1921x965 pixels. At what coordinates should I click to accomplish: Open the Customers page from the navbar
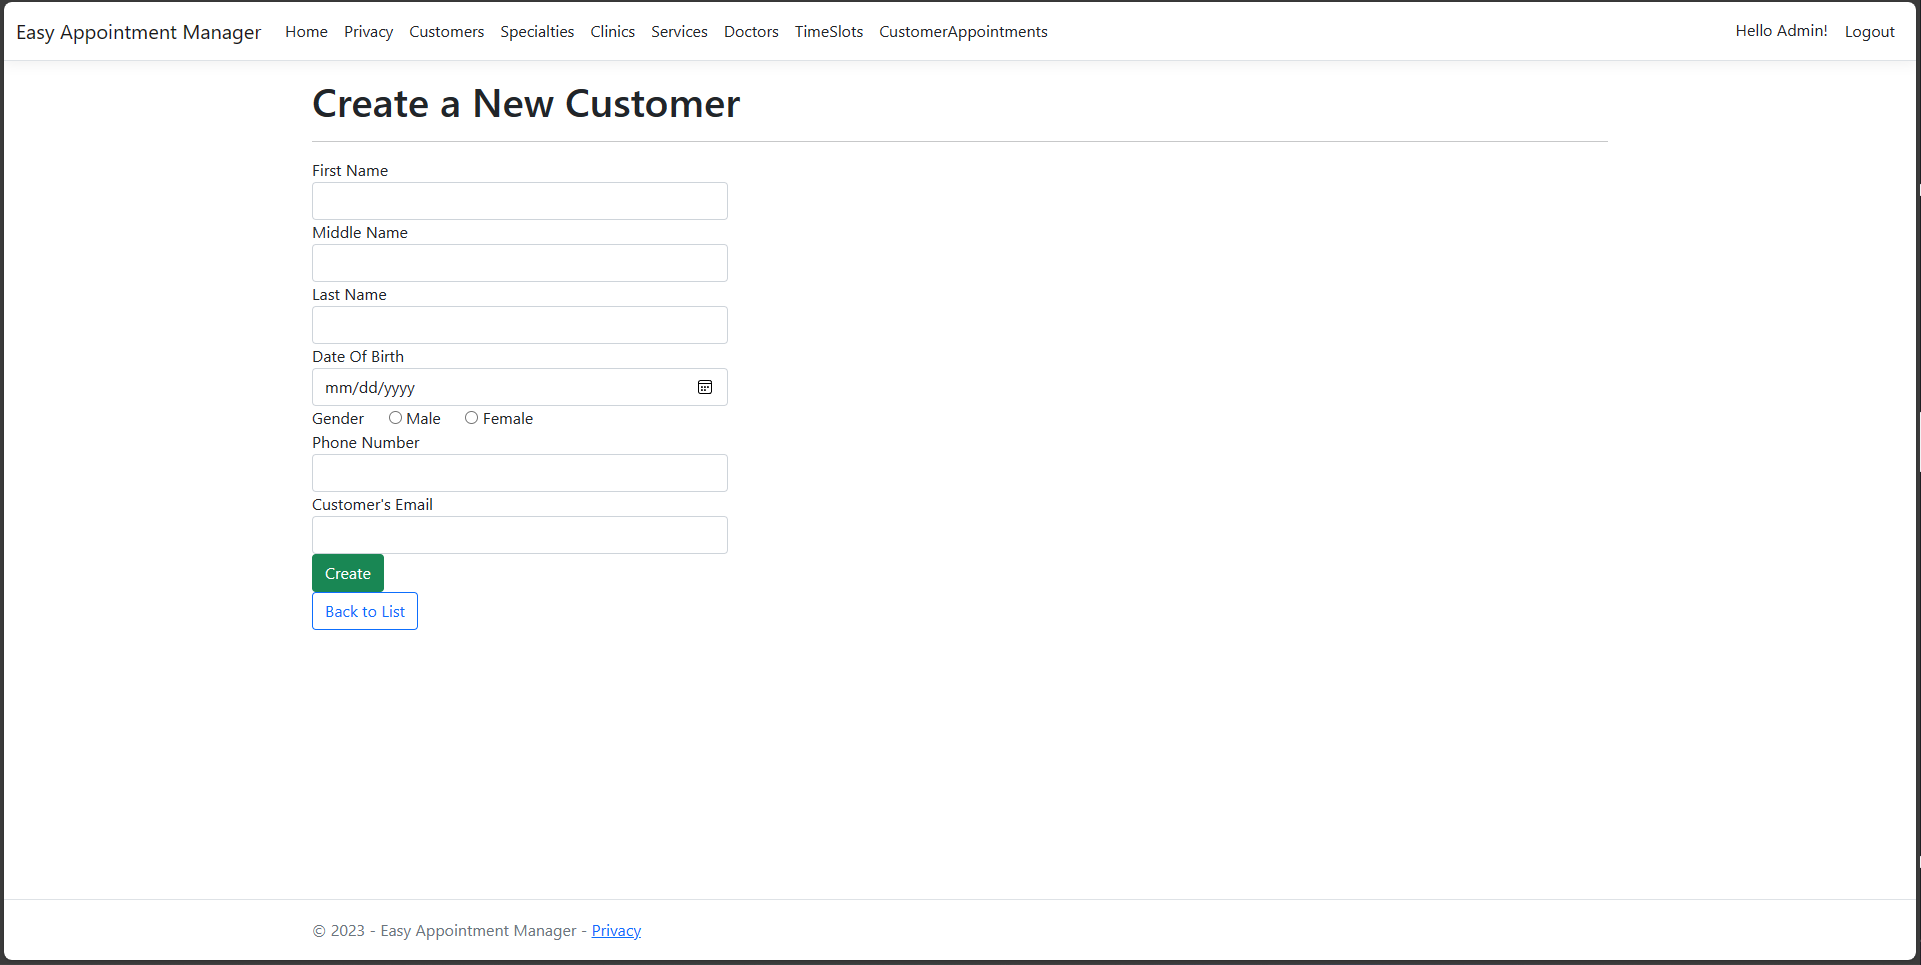446,31
